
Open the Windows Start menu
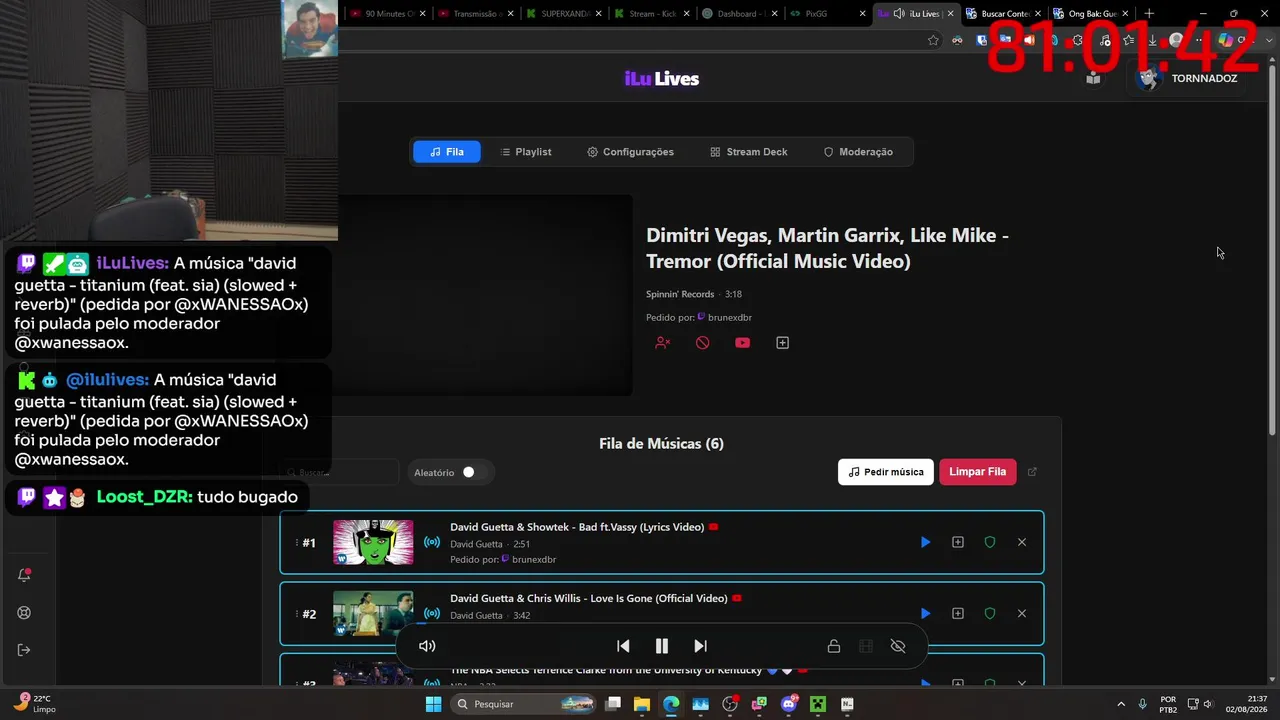tap(433, 704)
